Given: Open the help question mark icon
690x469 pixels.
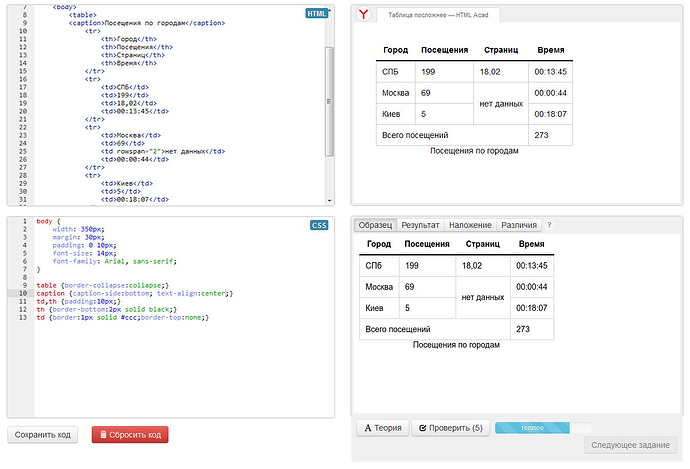Looking at the screenshot, I should [x=549, y=225].
